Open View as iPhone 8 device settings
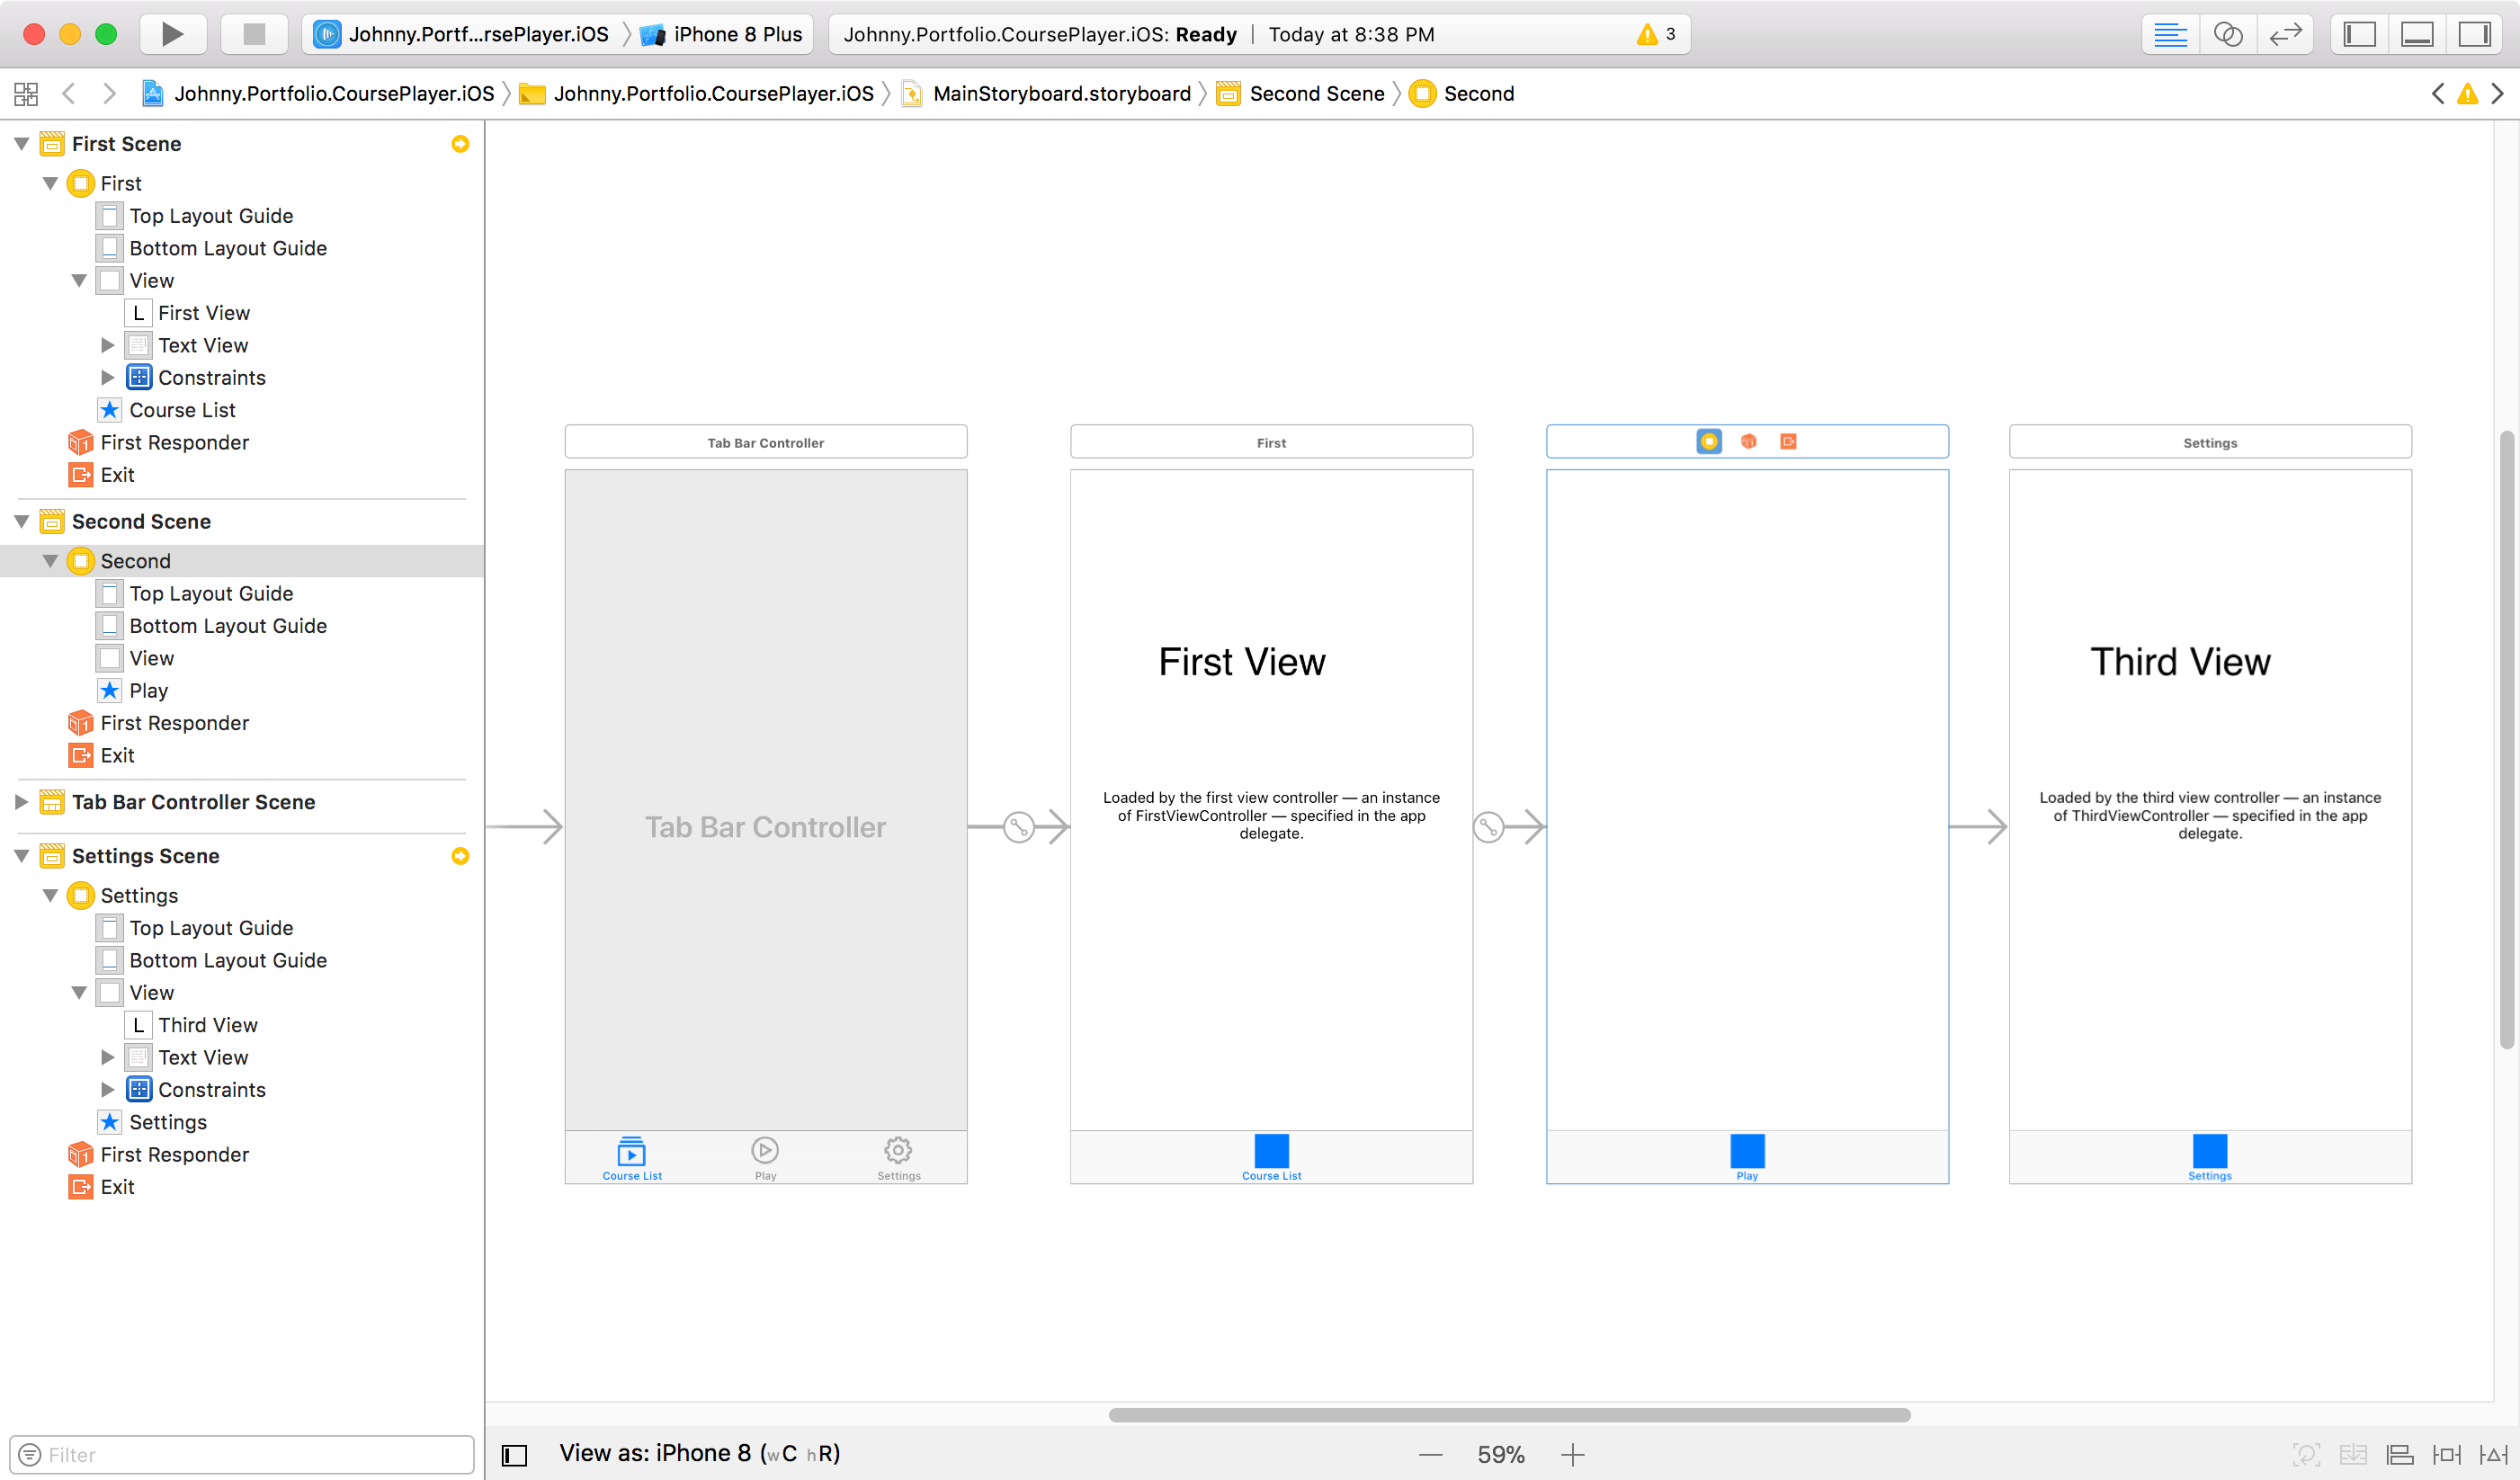Viewport: 2520px width, 1480px height. tap(699, 1453)
